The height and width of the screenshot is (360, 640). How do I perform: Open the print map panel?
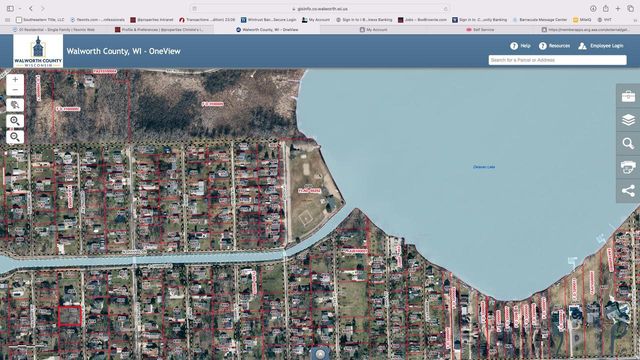click(x=628, y=167)
